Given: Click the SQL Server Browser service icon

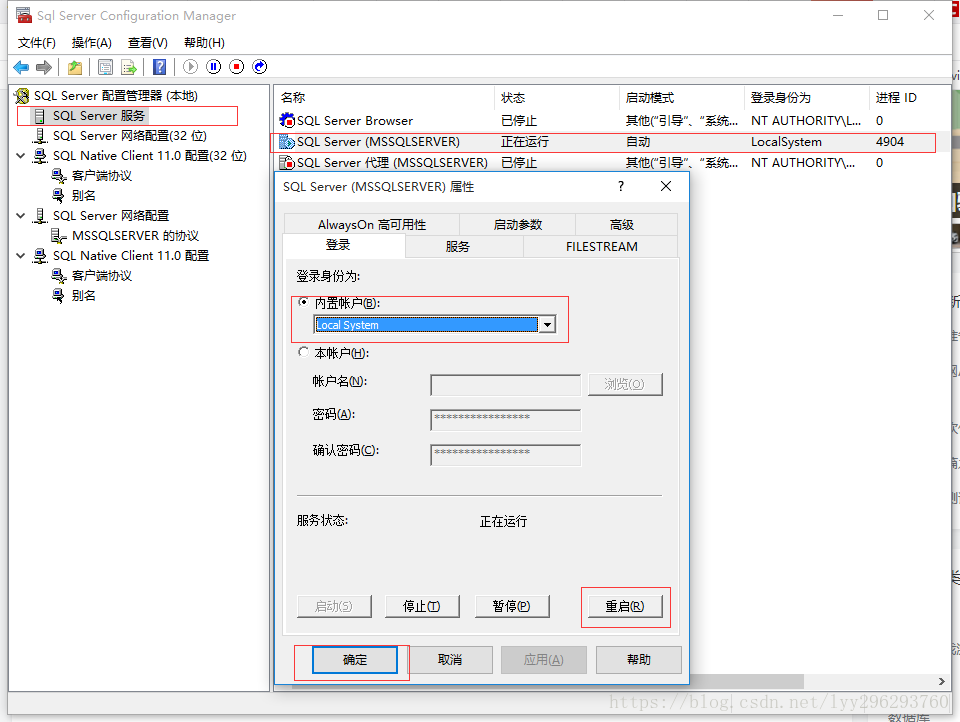Looking at the screenshot, I should tap(287, 121).
